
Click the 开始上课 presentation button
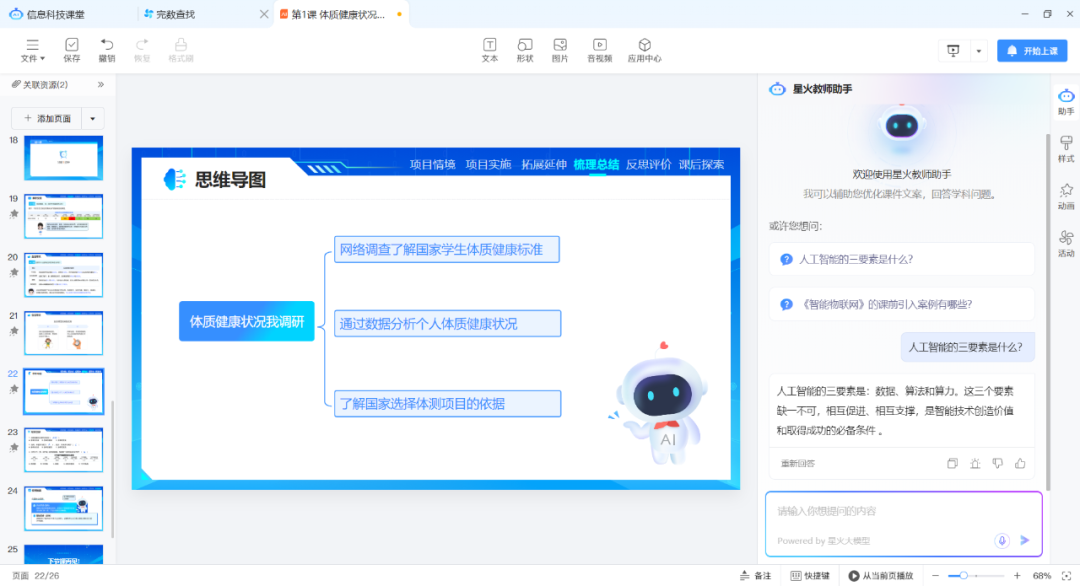[1032, 49]
